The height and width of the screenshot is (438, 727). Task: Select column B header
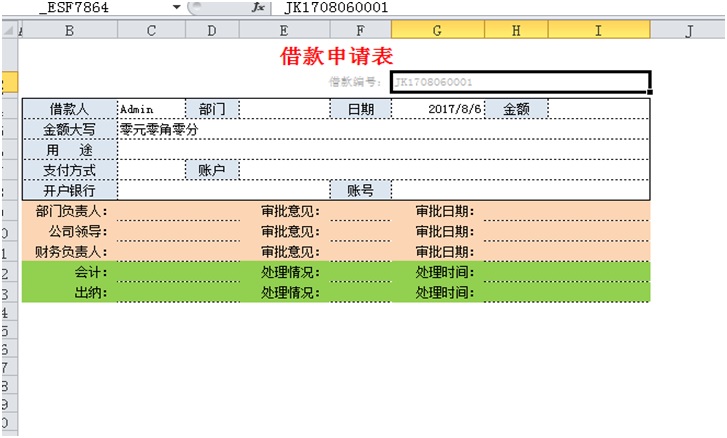tap(69, 30)
